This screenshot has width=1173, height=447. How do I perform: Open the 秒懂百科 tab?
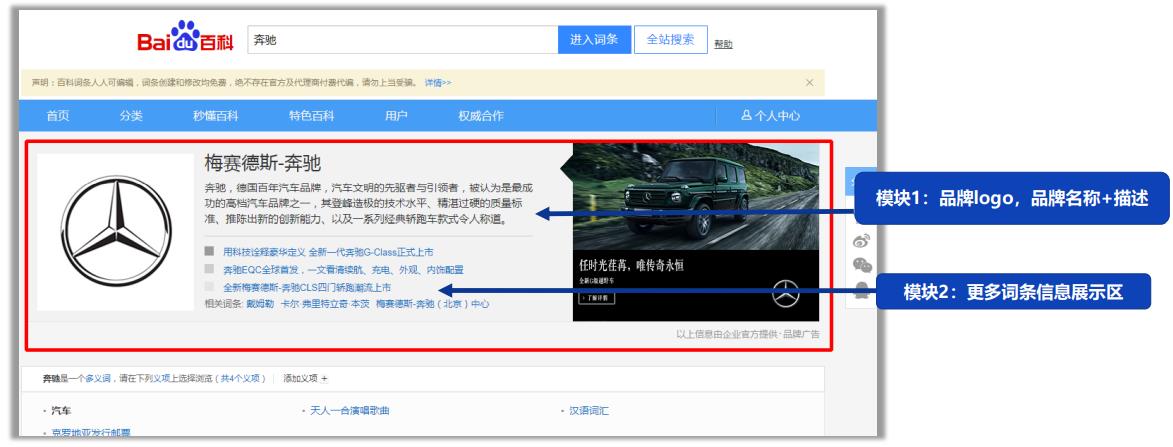215,116
